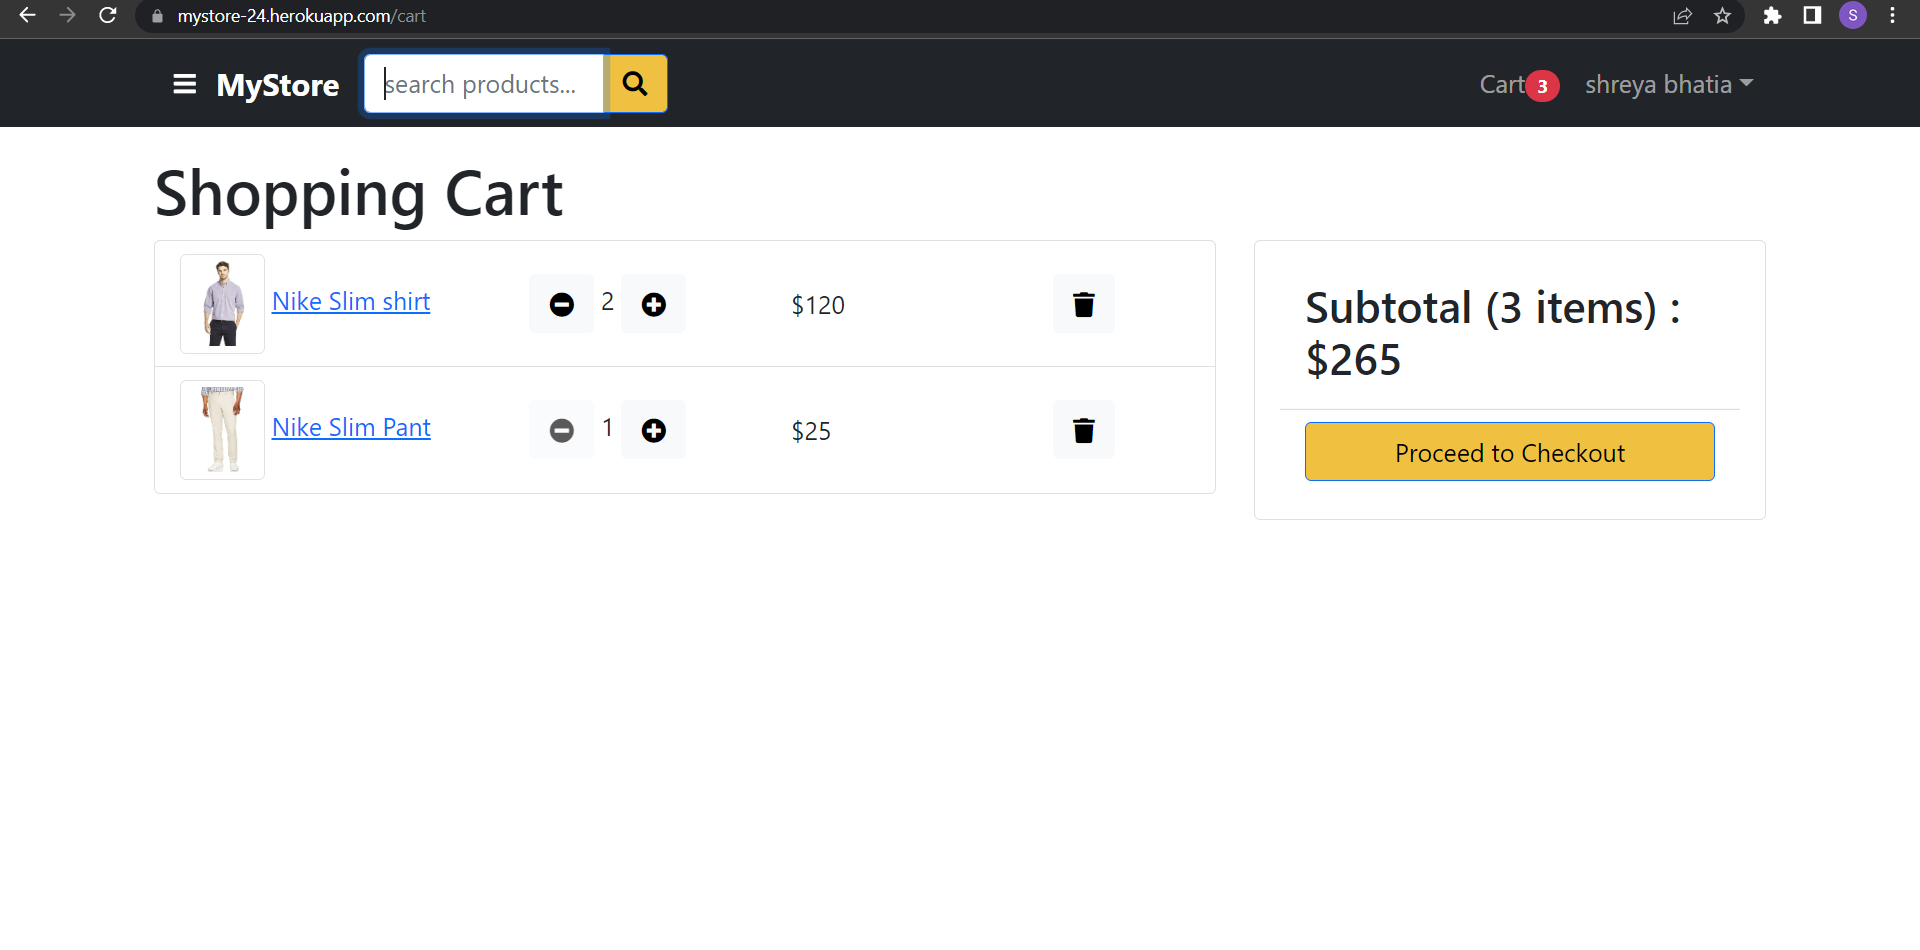1920x950 pixels.
Task: Click the browser profile avatar icon
Action: point(1853,16)
